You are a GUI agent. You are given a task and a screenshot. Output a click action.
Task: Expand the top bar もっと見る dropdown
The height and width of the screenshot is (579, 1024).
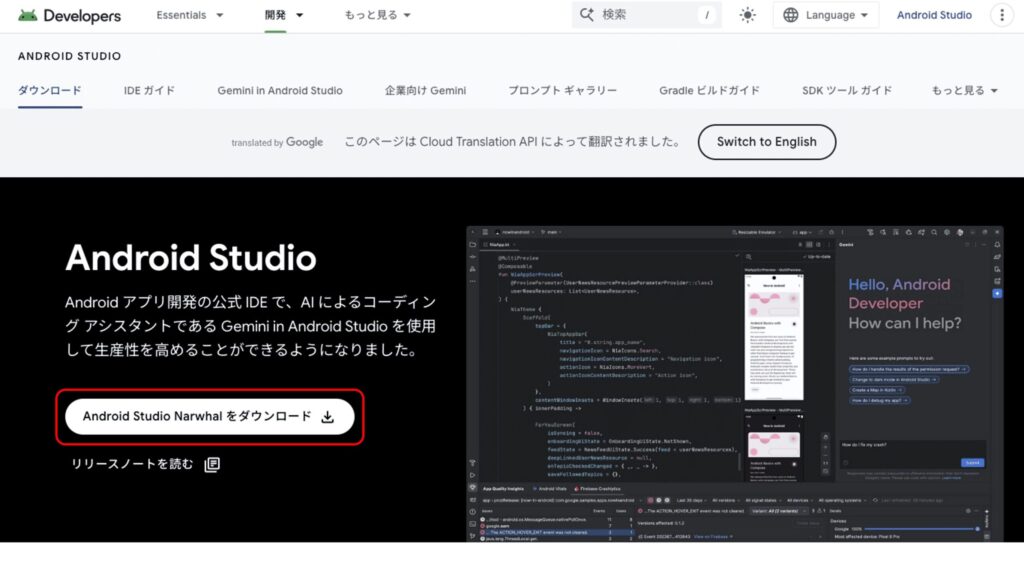[377, 15]
